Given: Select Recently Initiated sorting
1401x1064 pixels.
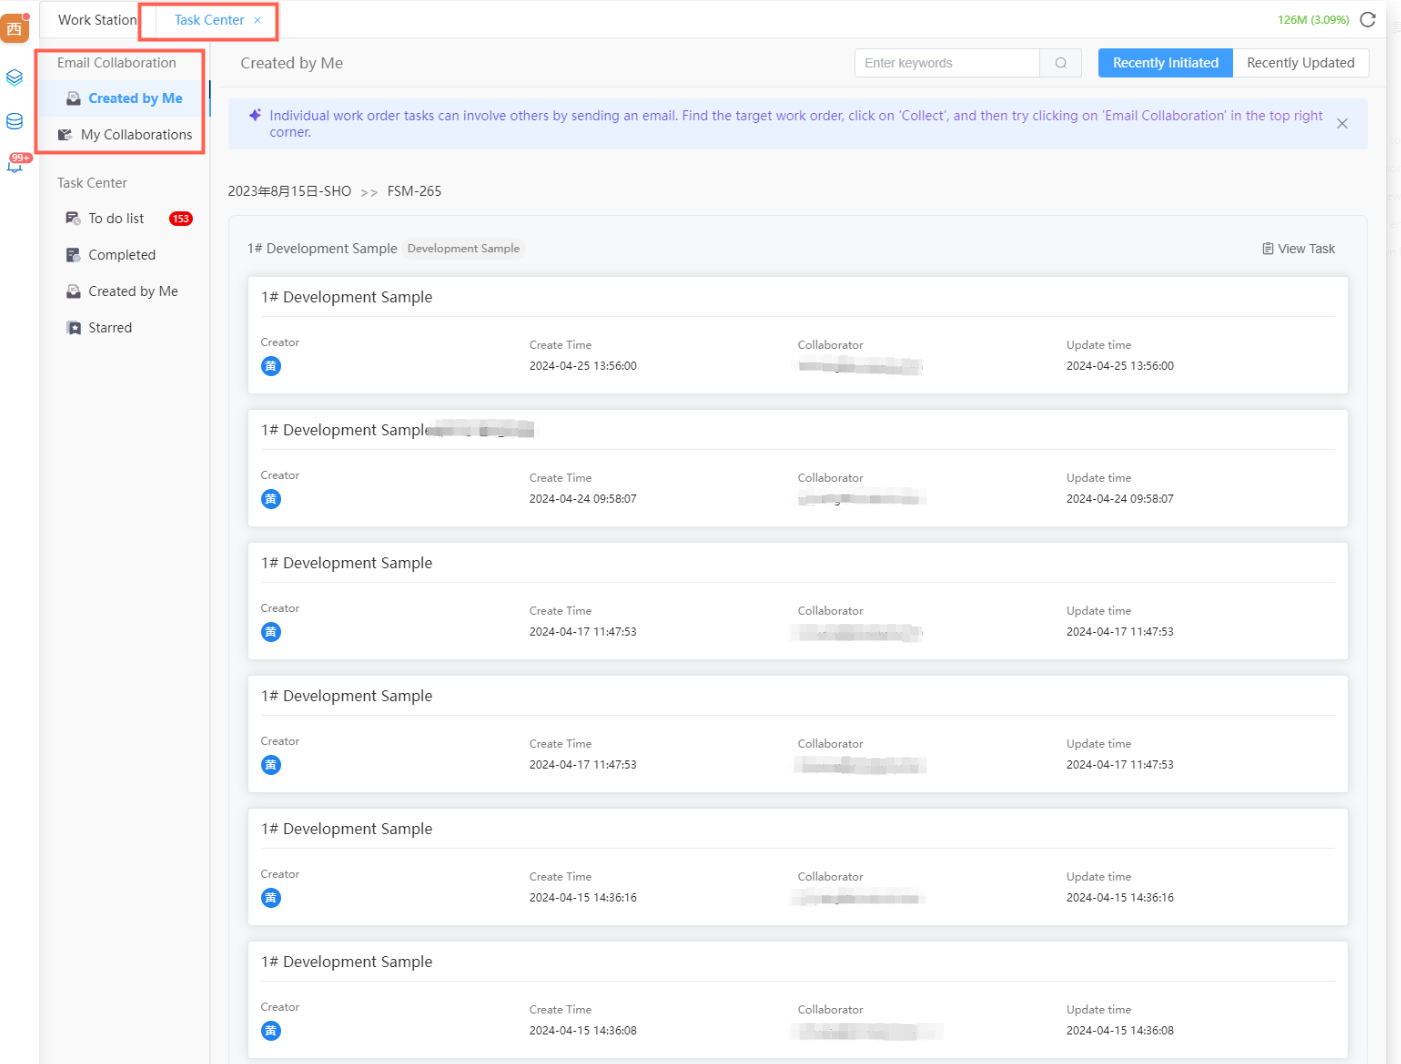Looking at the screenshot, I should click(x=1165, y=63).
